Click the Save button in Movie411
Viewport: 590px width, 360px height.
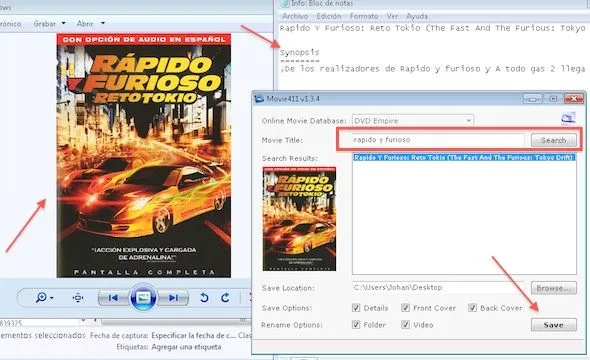tap(554, 325)
